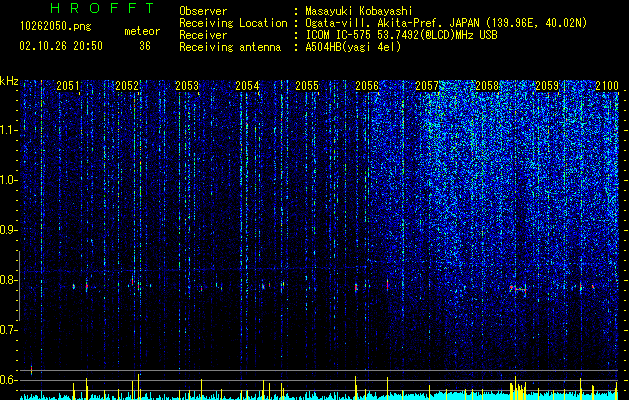Click the 1.1 kHz axis label
The image size is (629, 400).
(x=9, y=130)
